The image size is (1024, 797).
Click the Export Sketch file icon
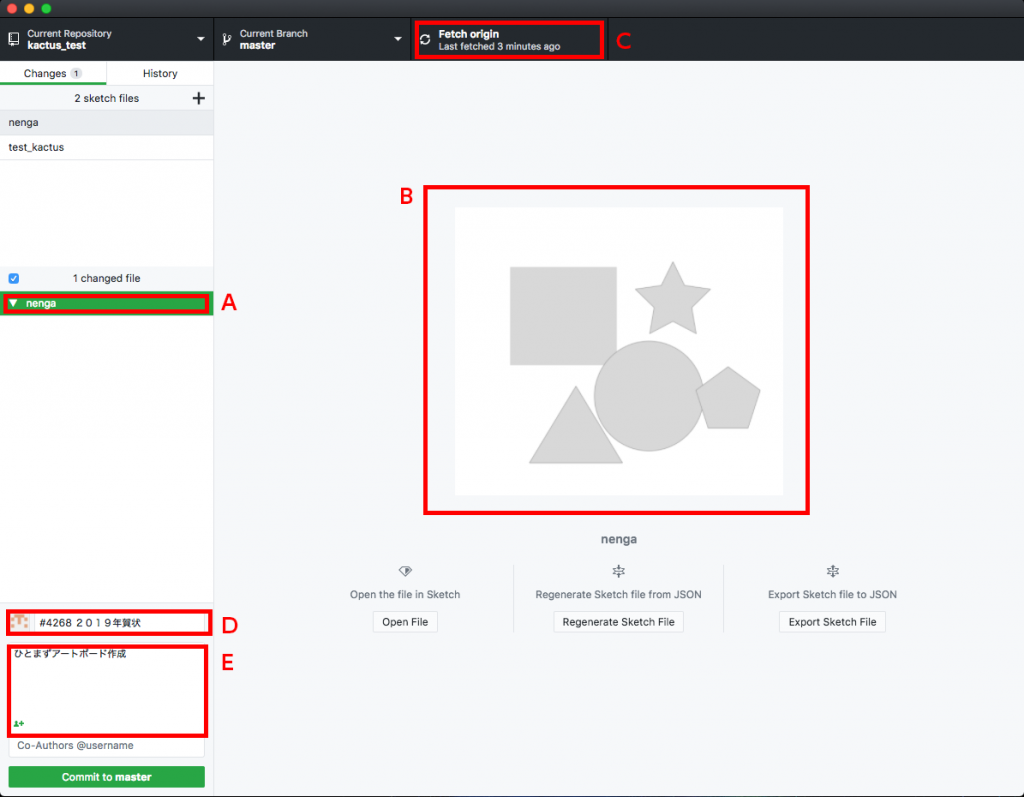(x=833, y=571)
